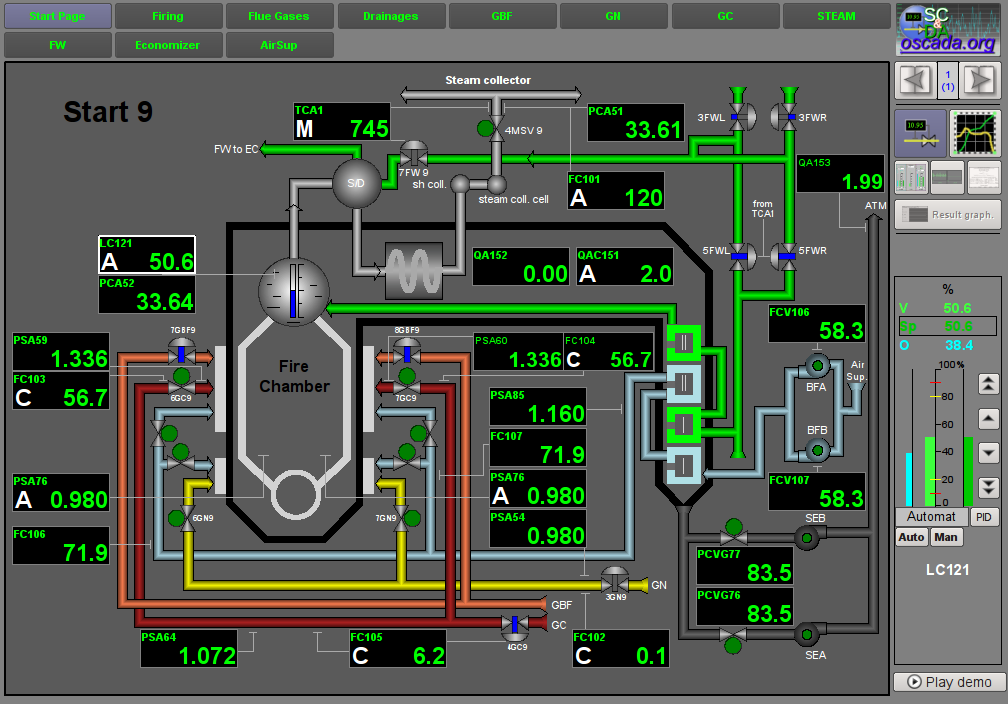Switch LC121 to Auto mode
This screenshot has height=704, width=1008.
911,537
